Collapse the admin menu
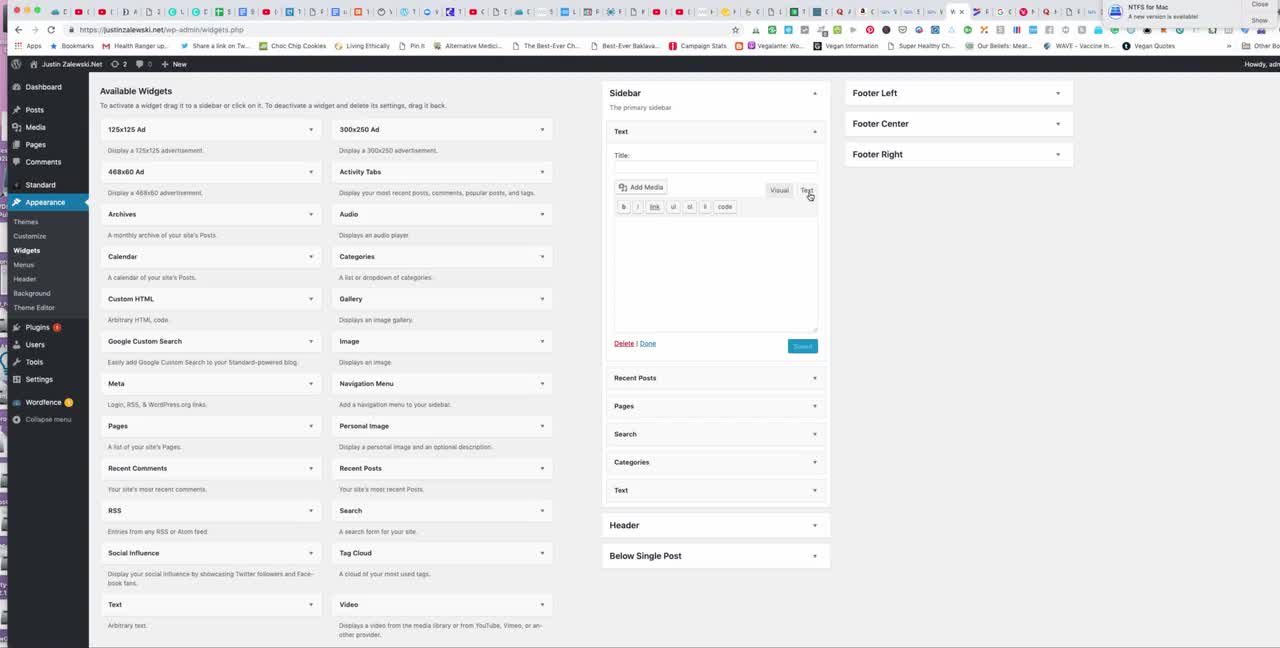The width and height of the screenshot is (1280, 648). [x=48, y=419]
